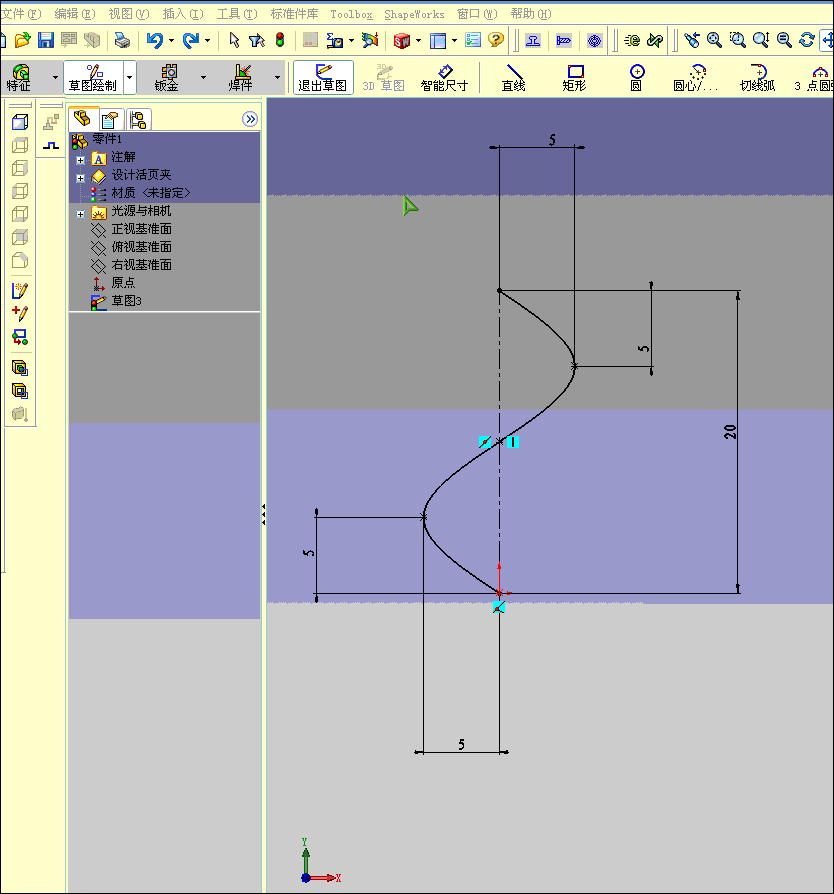Select 俯视基准面 in the feature tree
The height and width of the screenshot is (894, 834).
[141, 247]
